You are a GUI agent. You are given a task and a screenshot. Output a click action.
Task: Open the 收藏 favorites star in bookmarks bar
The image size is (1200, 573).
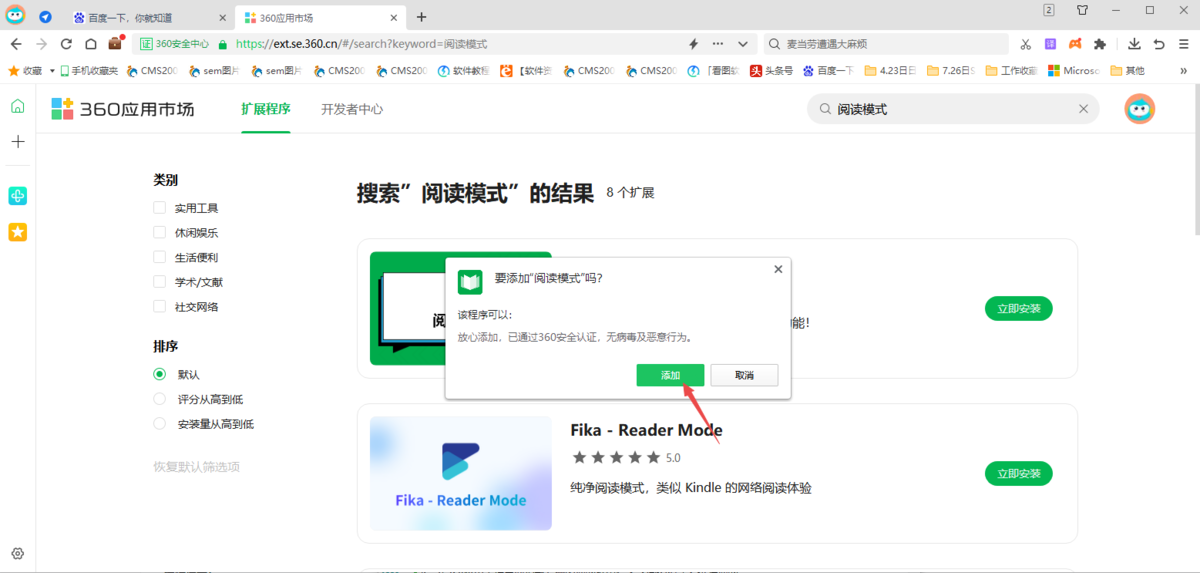pos(25,71)
